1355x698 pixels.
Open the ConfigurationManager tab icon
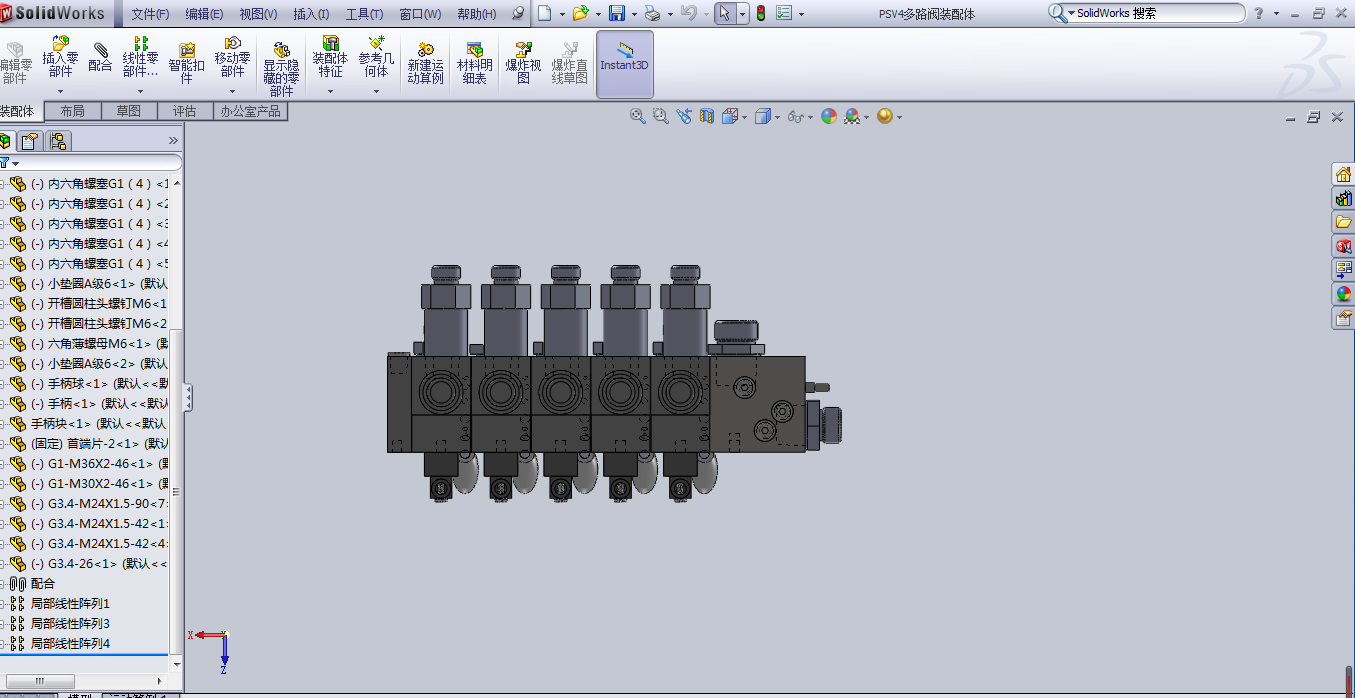(58, 141)
